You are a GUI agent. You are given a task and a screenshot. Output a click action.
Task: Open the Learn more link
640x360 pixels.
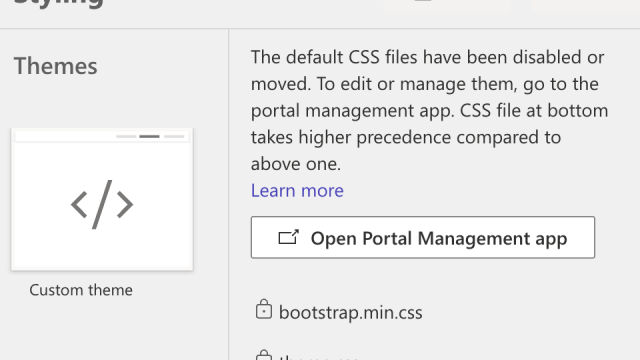pos(297,191)
